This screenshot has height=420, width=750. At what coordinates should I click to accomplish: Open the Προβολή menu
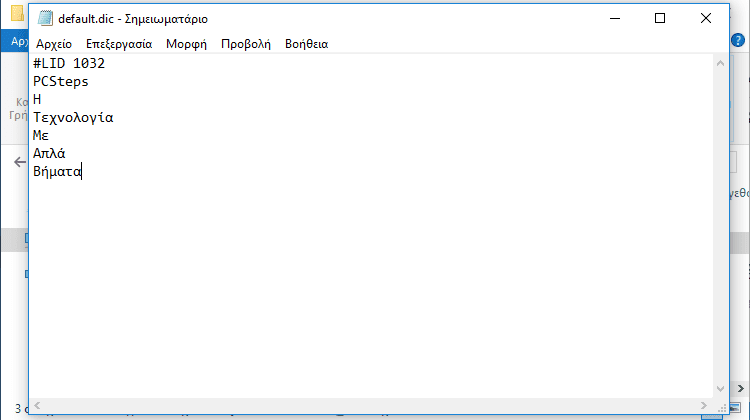coord(245,44)
